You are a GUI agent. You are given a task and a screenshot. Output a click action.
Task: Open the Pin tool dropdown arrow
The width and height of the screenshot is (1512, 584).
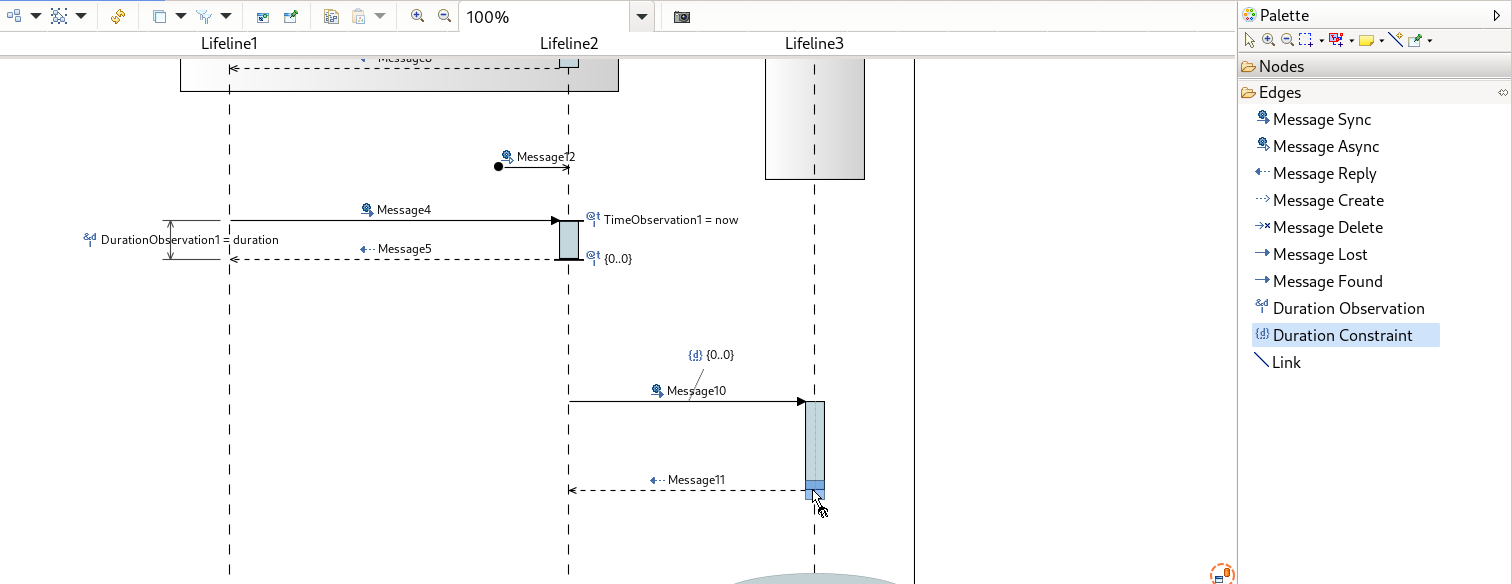1430,41
